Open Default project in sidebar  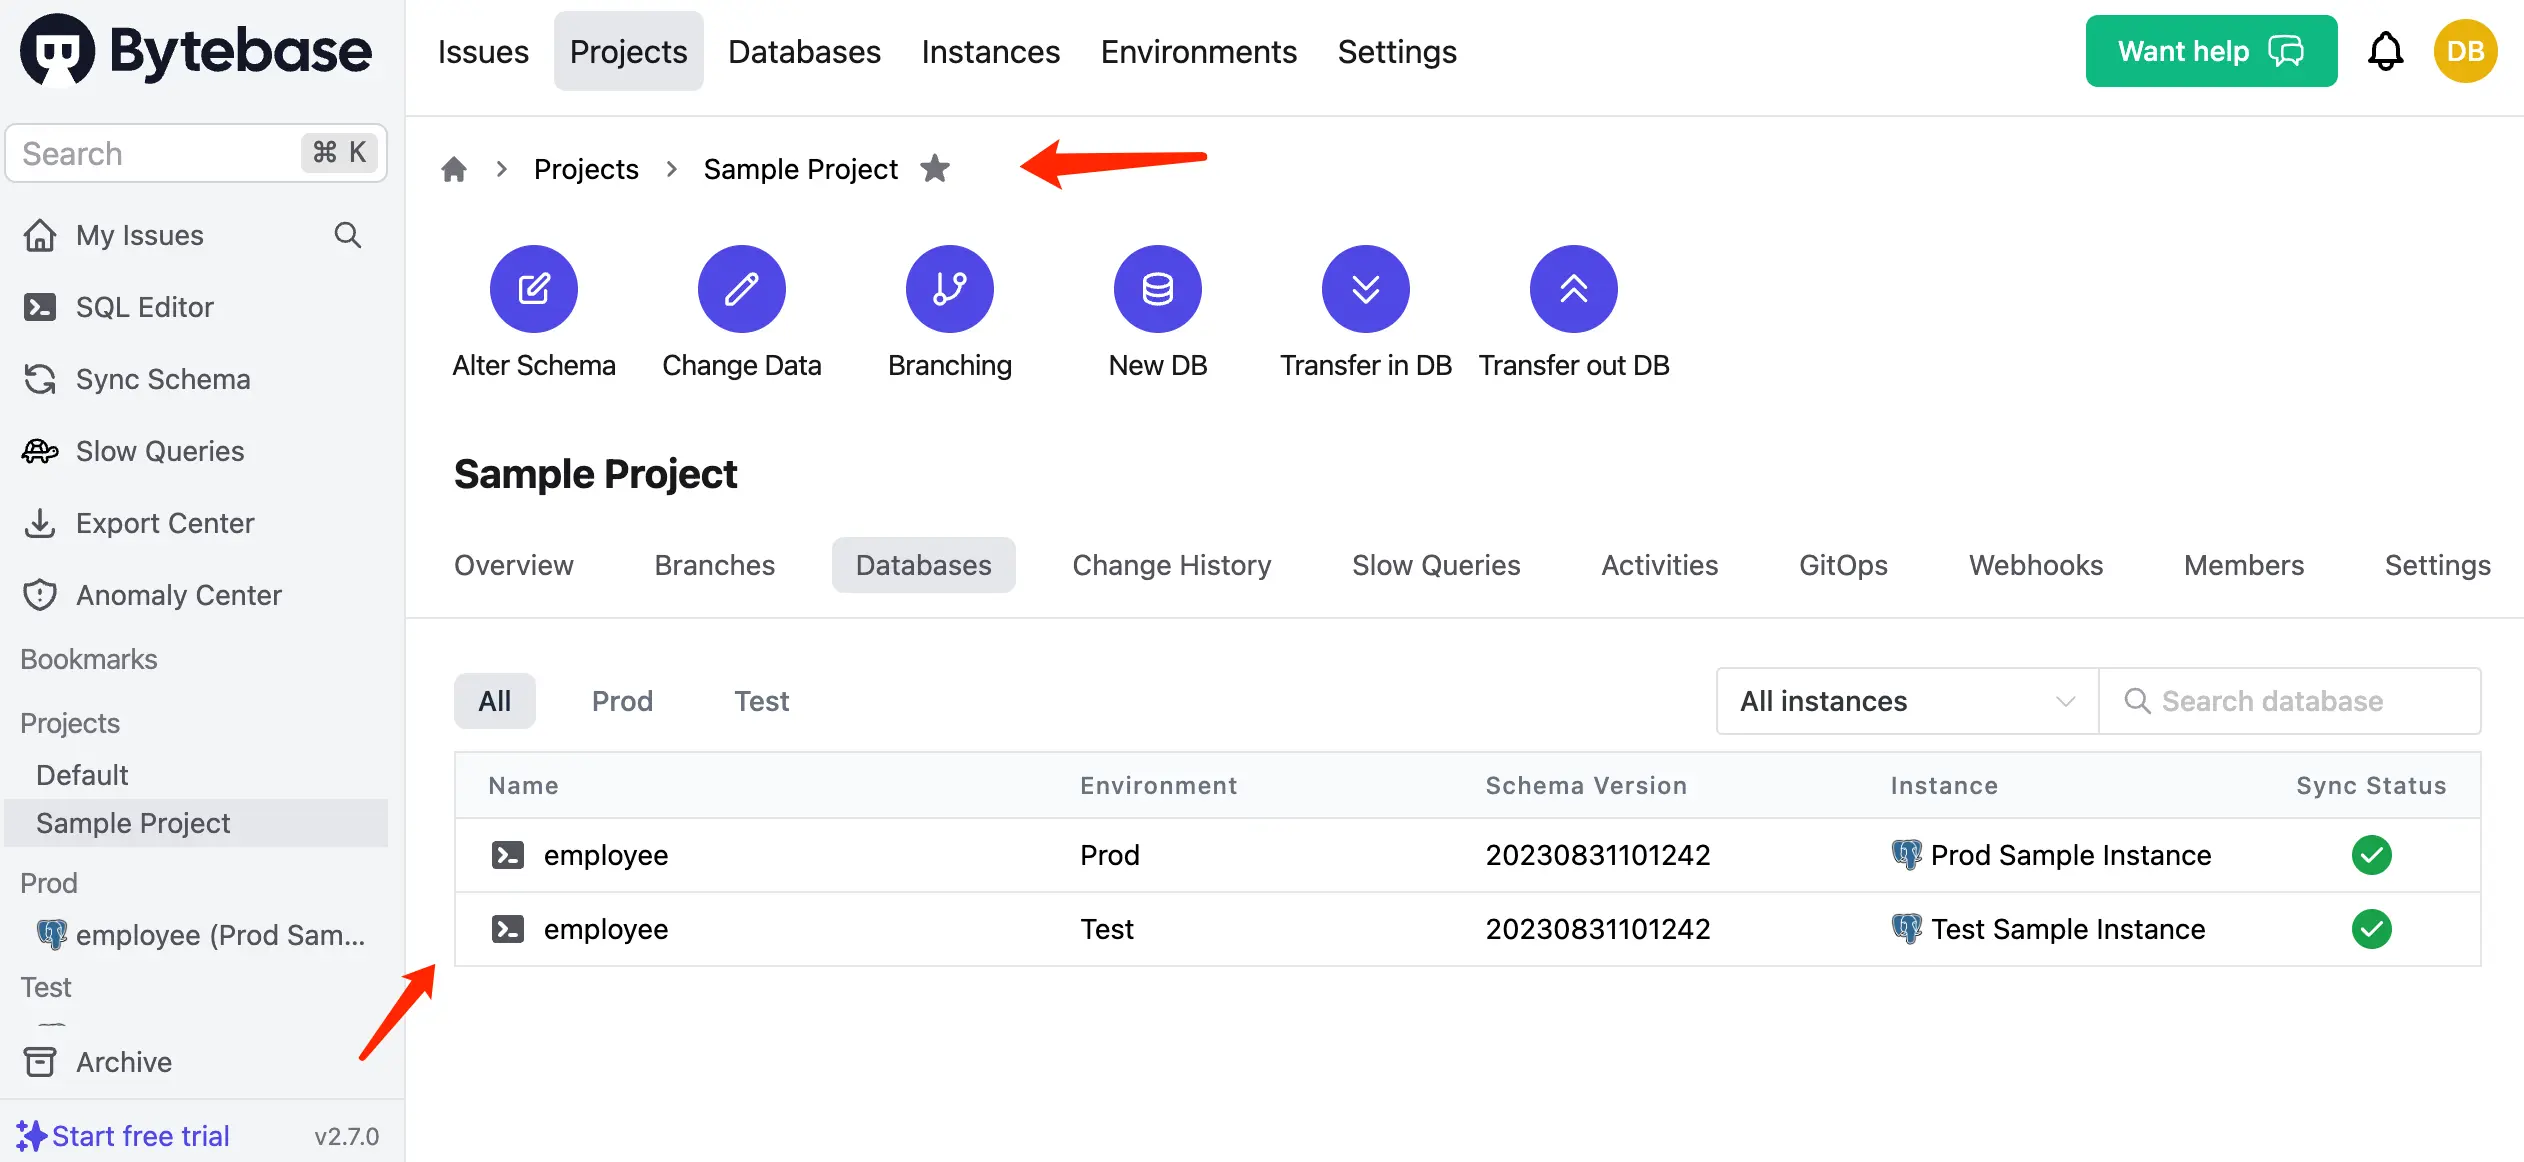point(82,775)
